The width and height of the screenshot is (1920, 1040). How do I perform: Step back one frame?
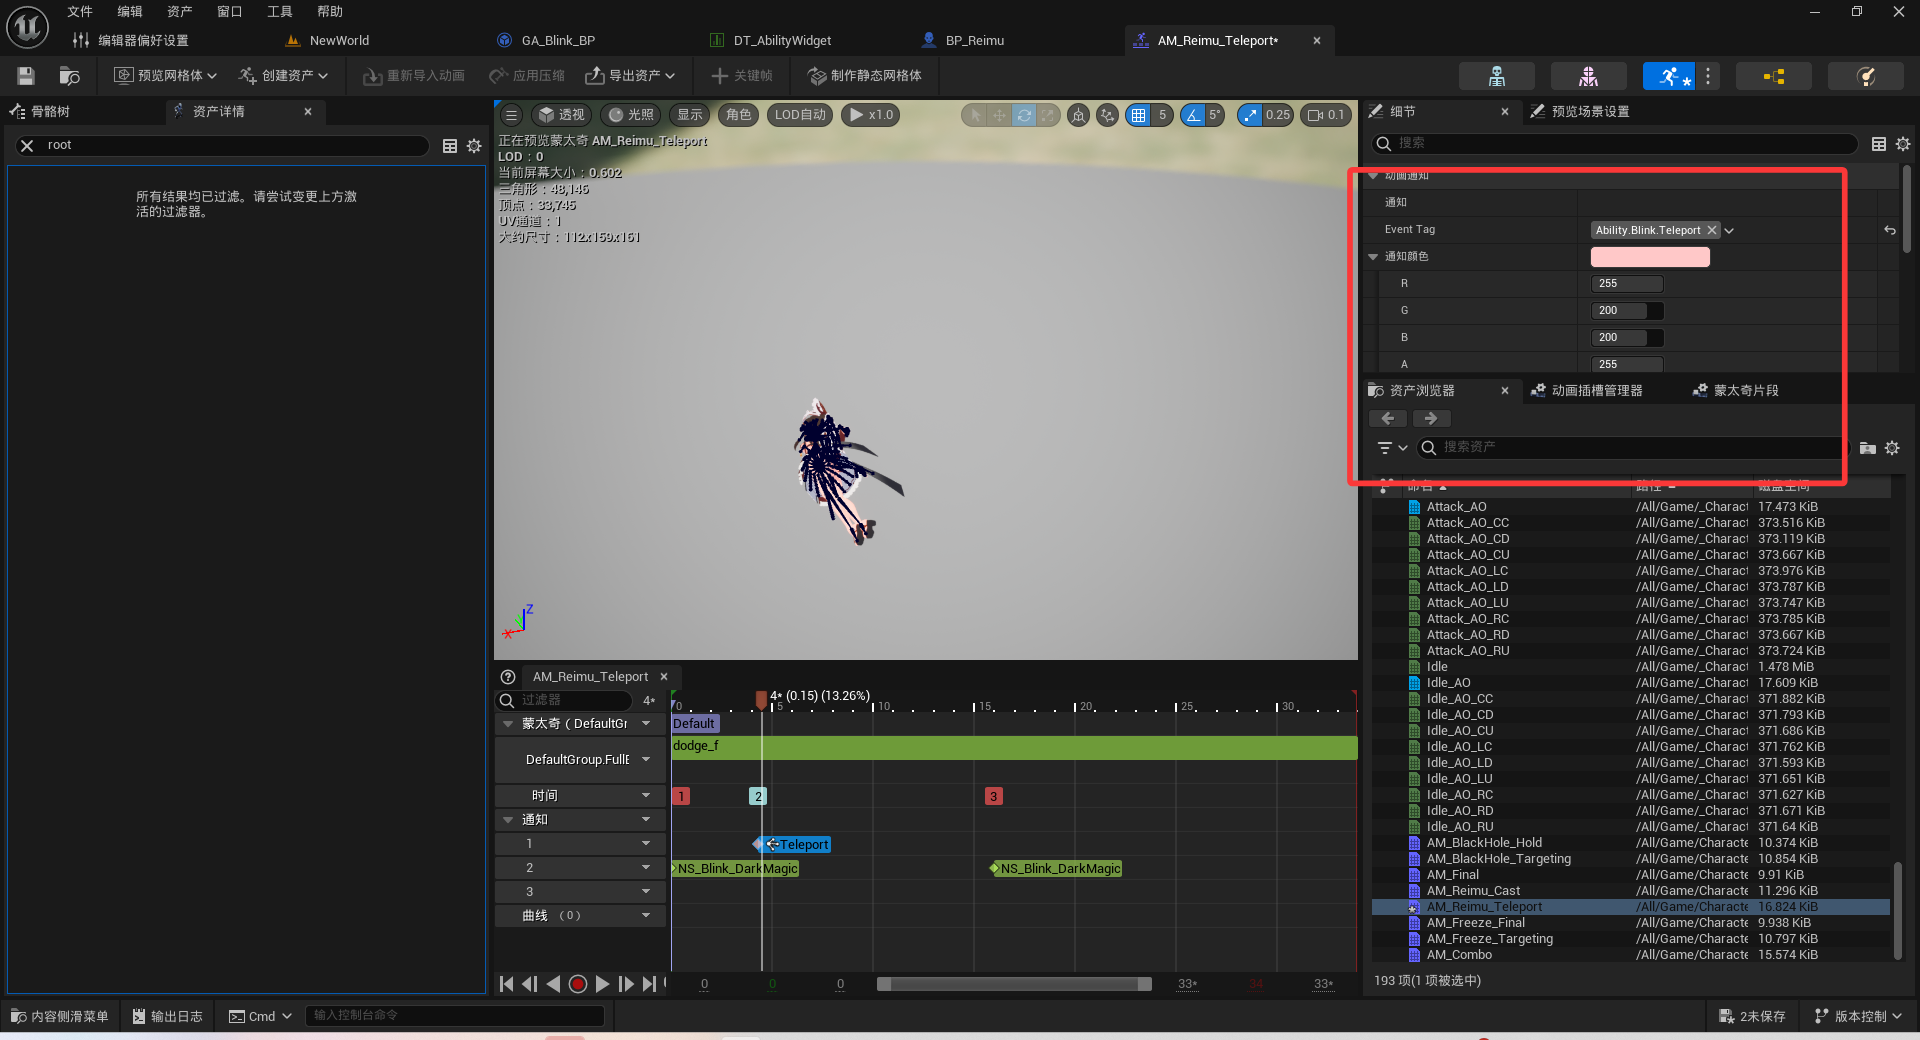(x=530, y=984)
